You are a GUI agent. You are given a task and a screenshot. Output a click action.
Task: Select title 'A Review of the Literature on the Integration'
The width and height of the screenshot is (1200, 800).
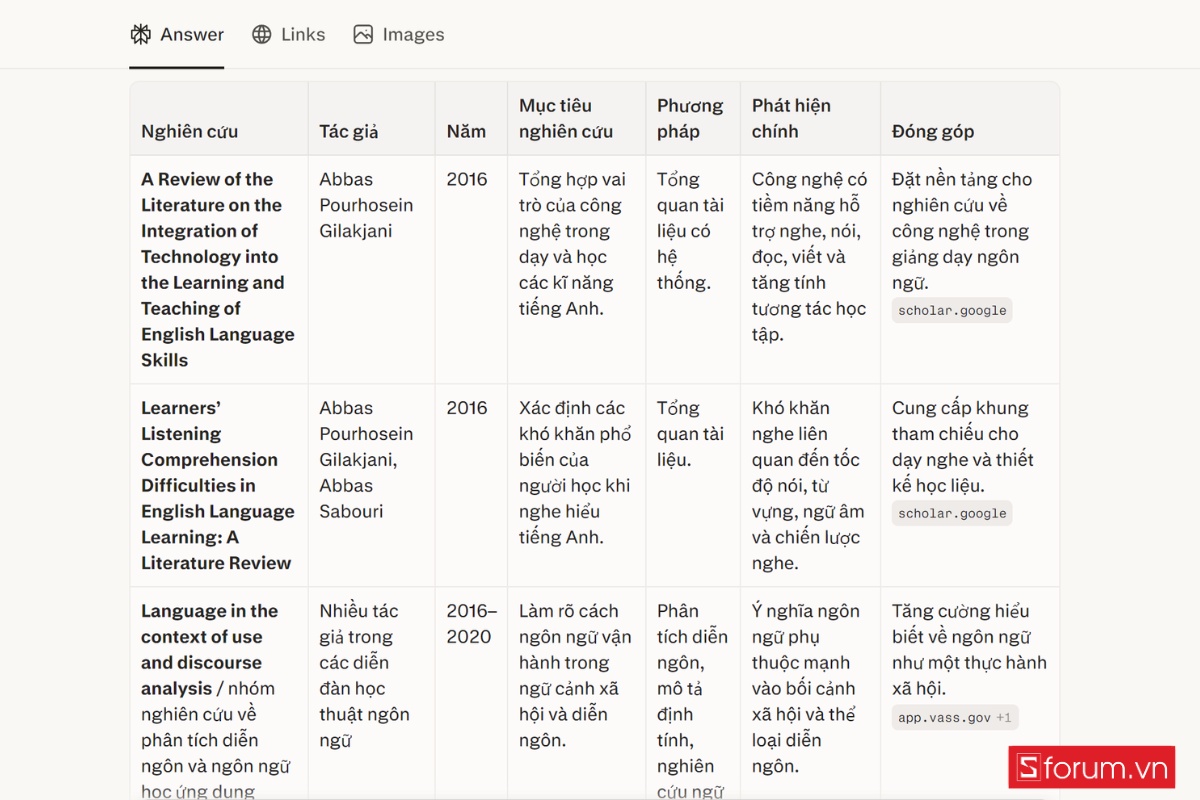(218, 269)
